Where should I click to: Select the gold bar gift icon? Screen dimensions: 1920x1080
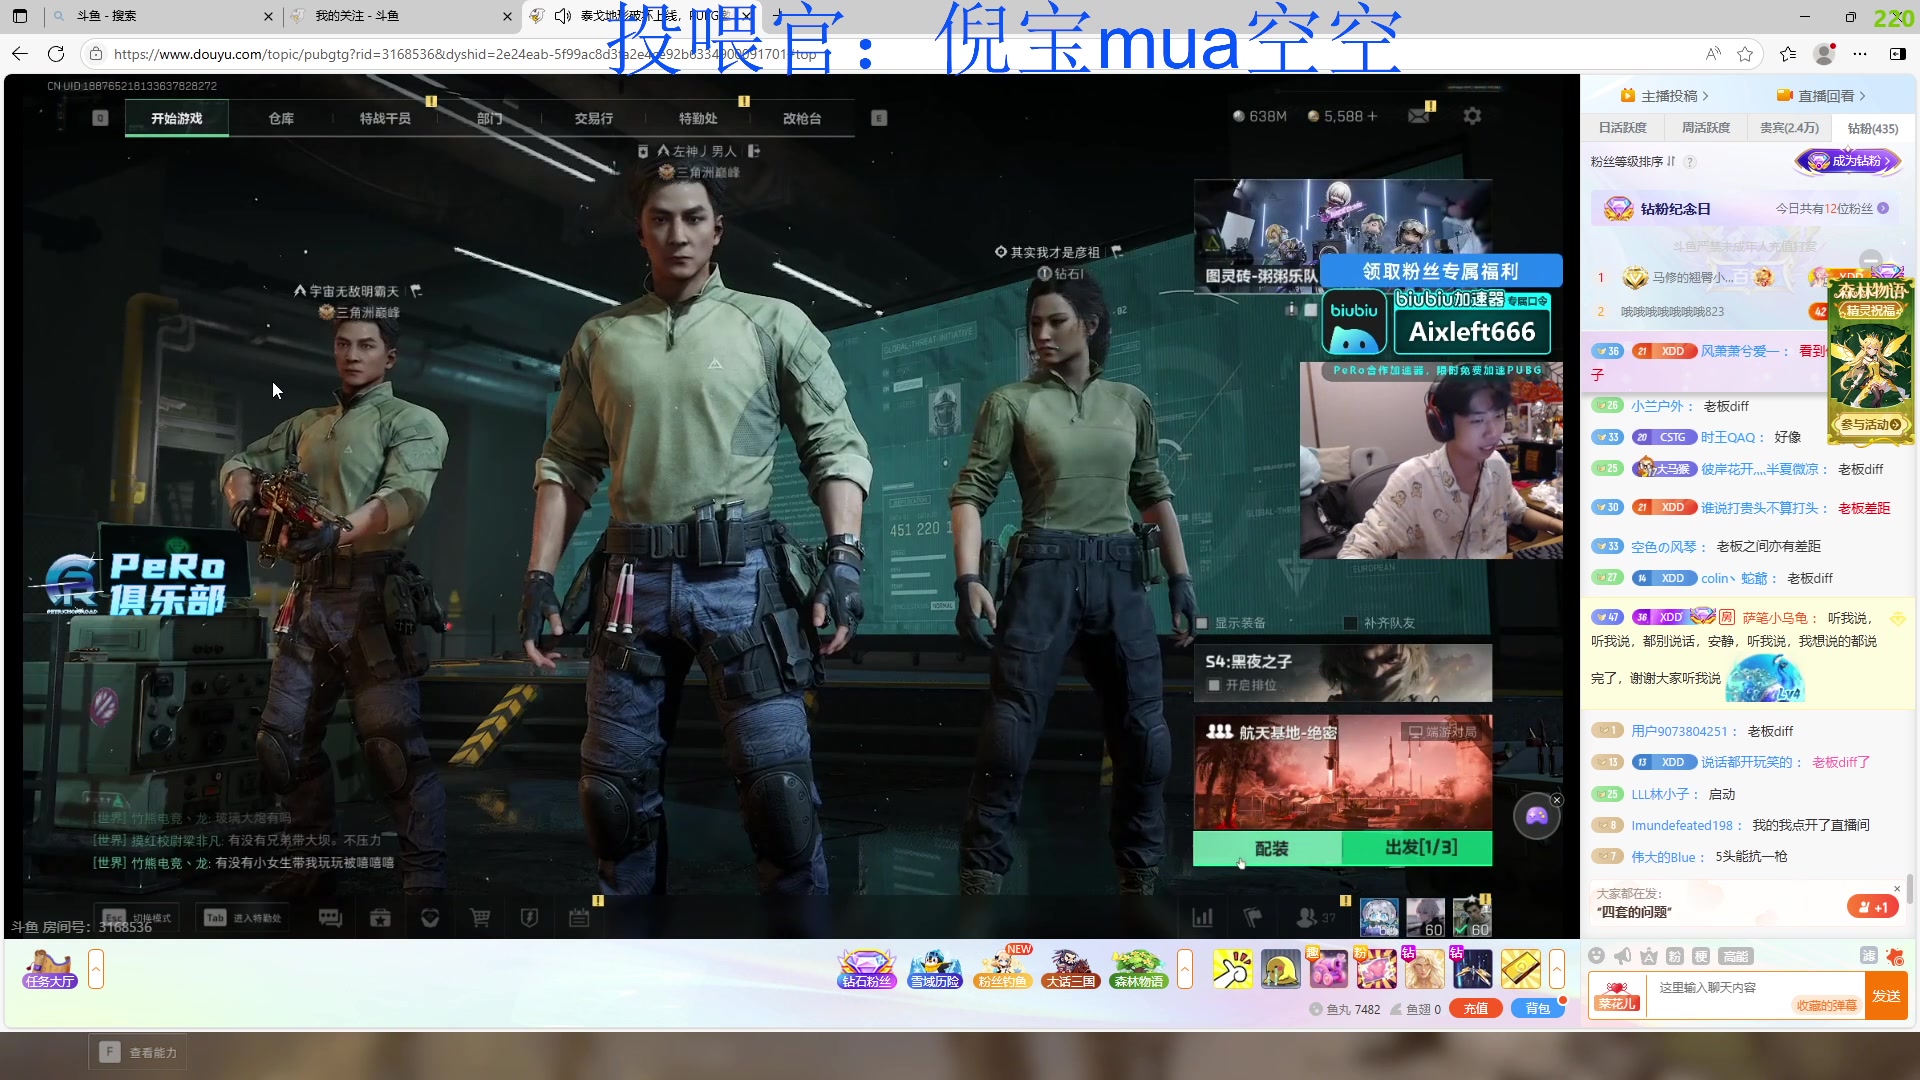(1520, 969)
